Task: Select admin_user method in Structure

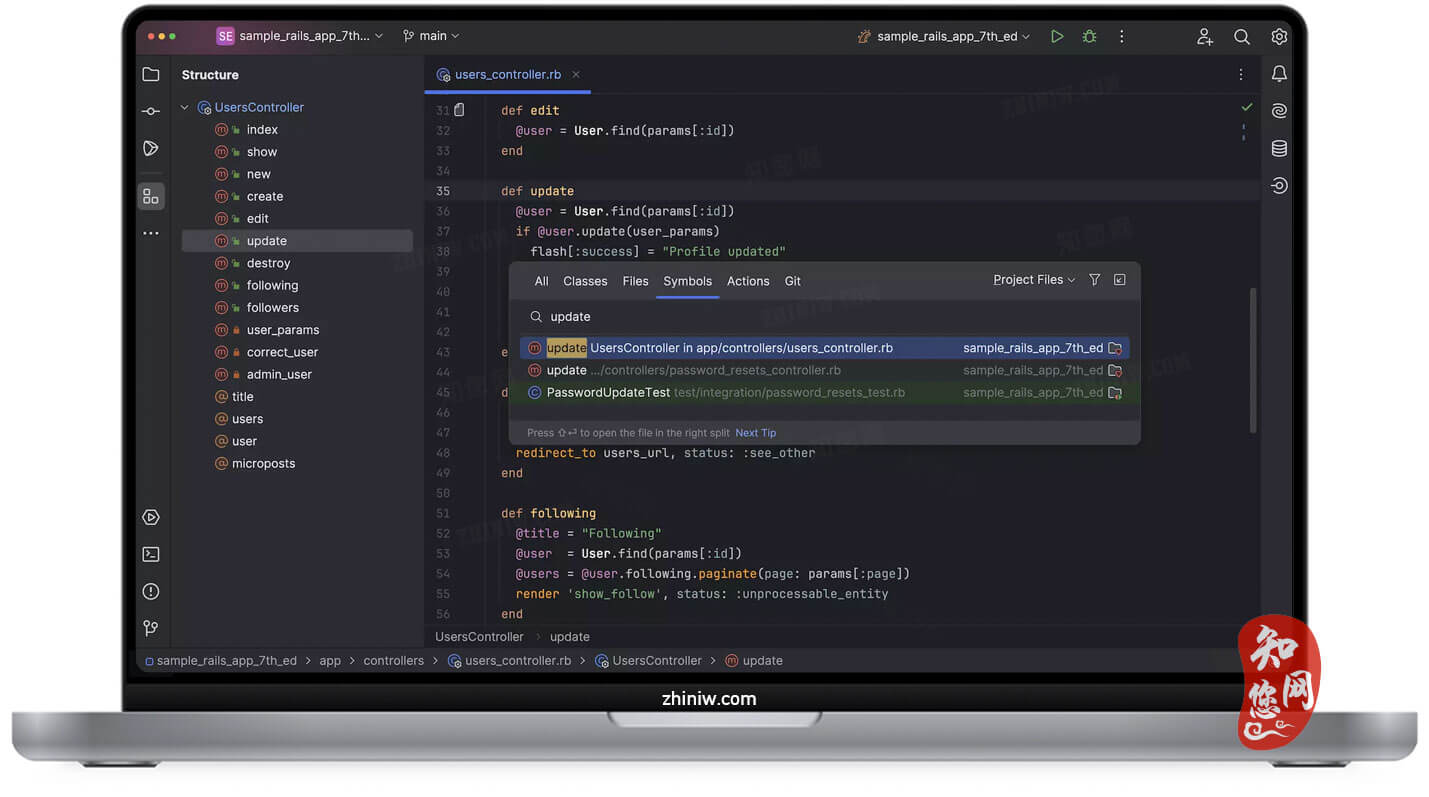Action: coord(279,374)
